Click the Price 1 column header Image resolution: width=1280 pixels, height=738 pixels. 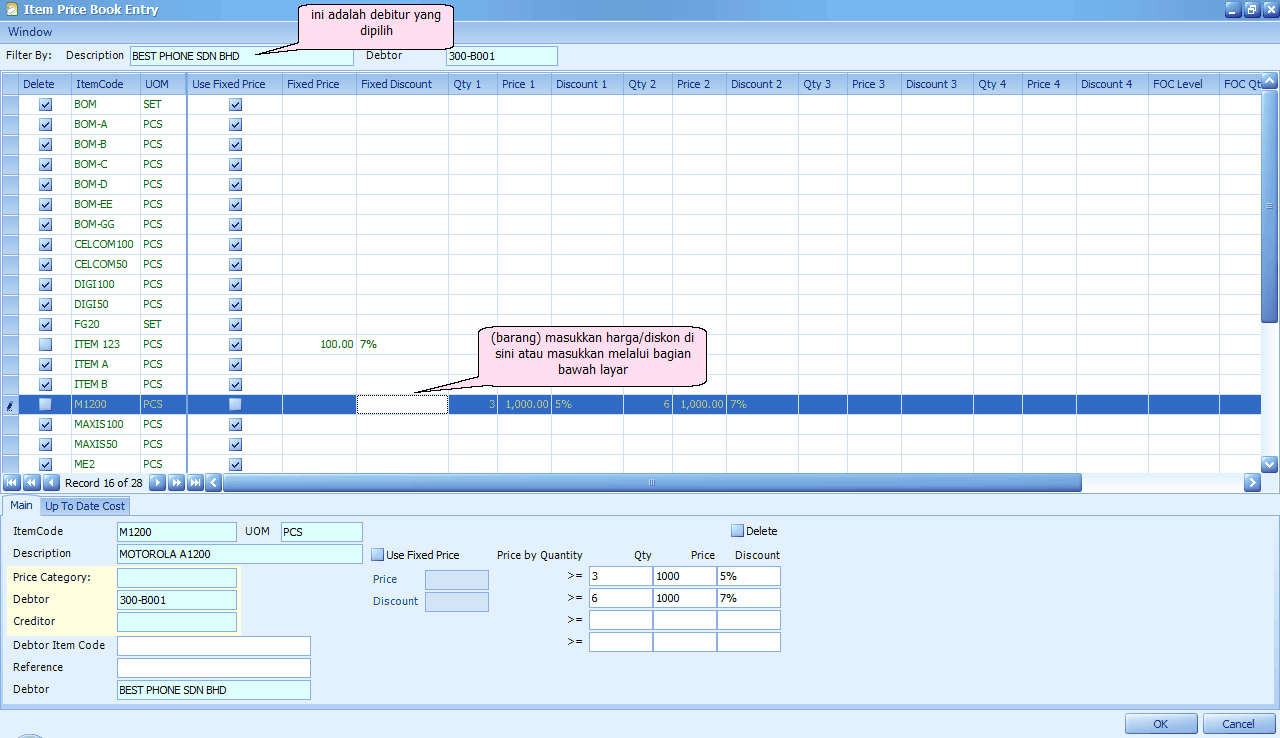(x=524, y=84)
